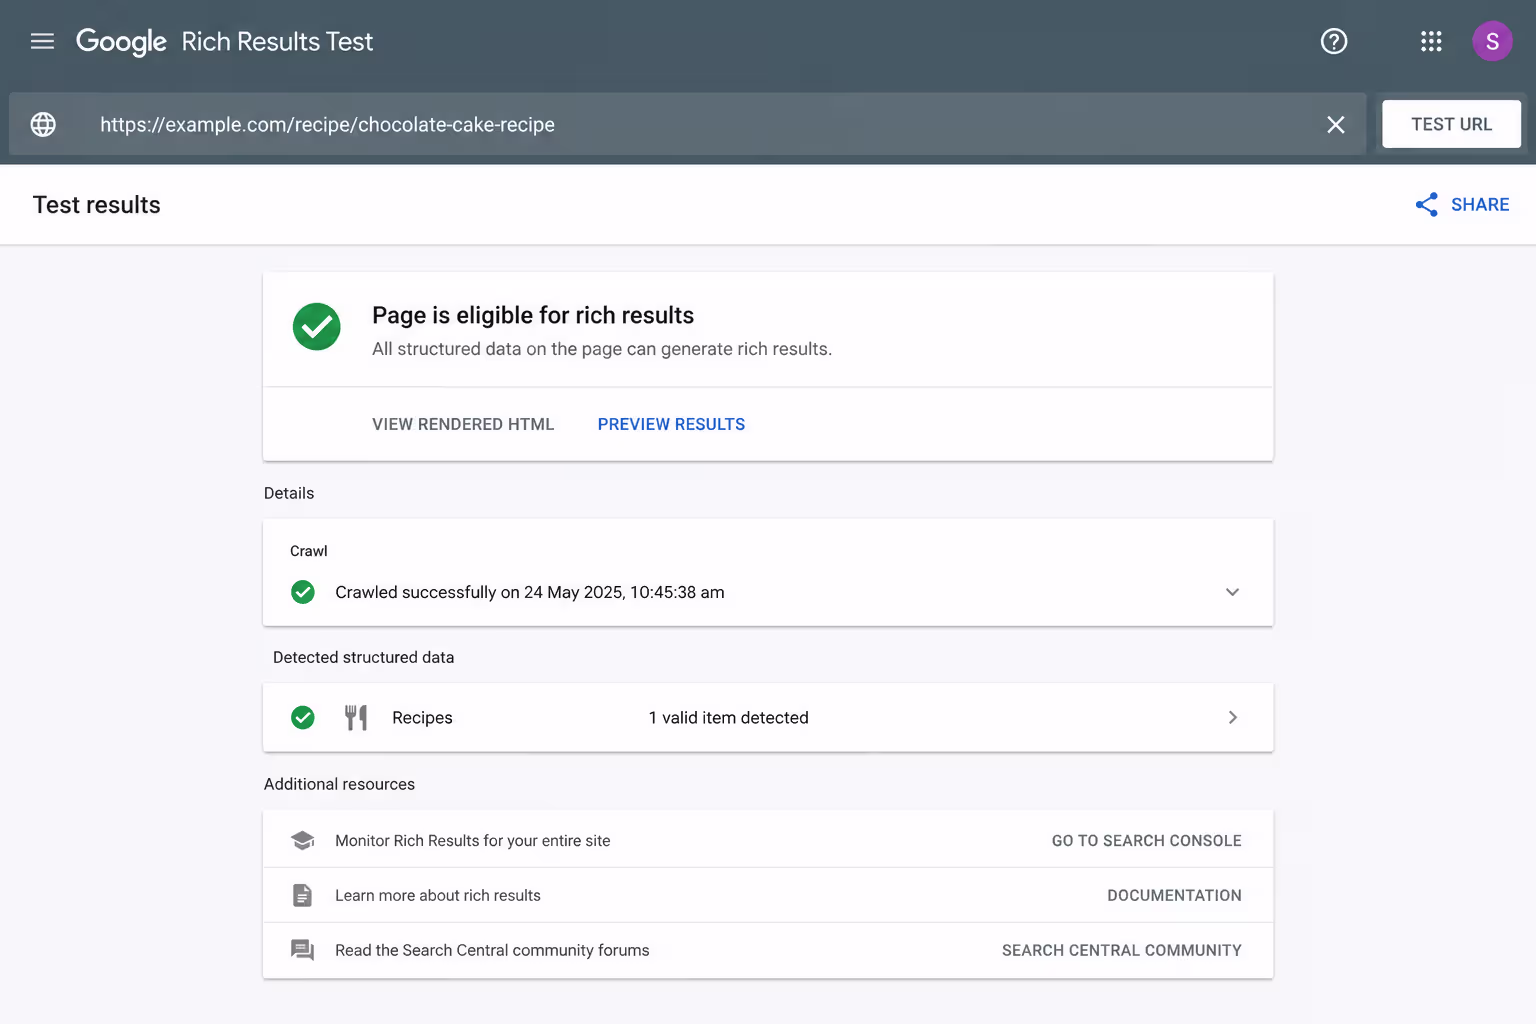Go to Search Console link
Image resolution: width=1536 pixels, height=1024 pixels.
[x=1146, y=841]
